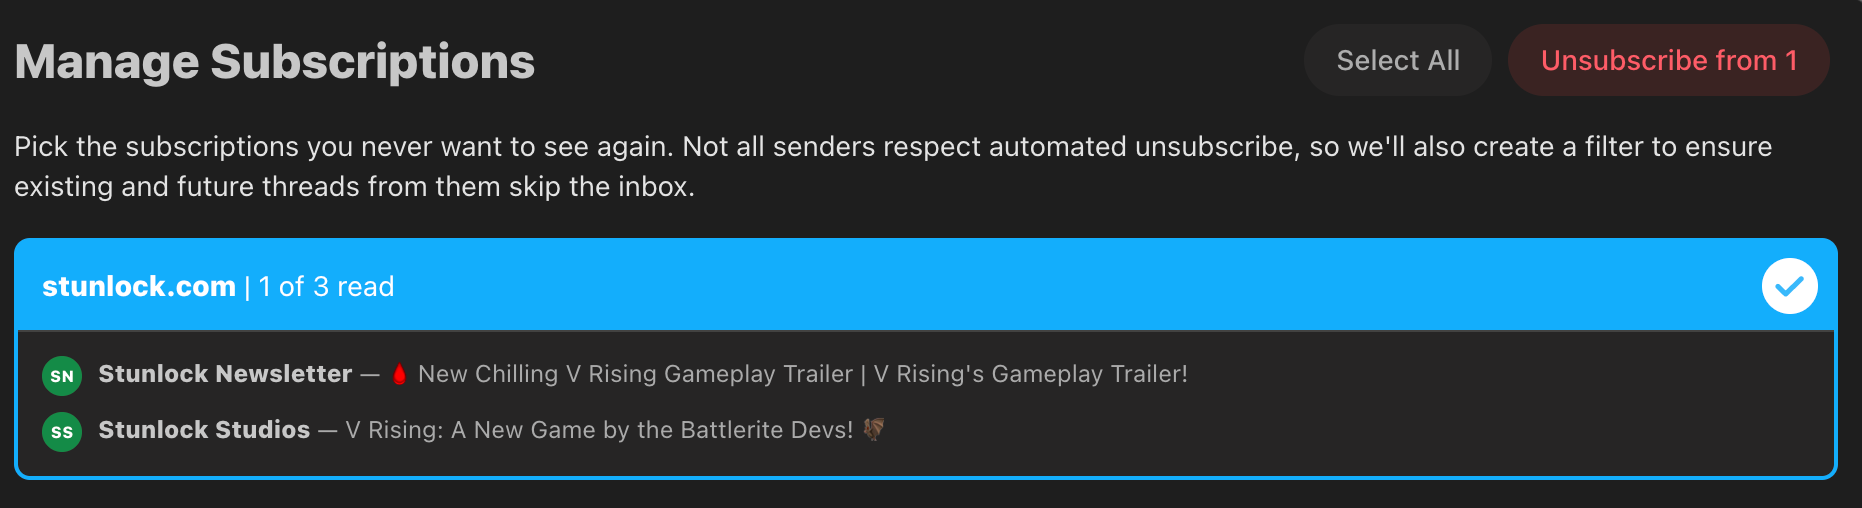This screenshot has width=1862, height=508.
Task: Click the Select All button
Action: 1397,60
